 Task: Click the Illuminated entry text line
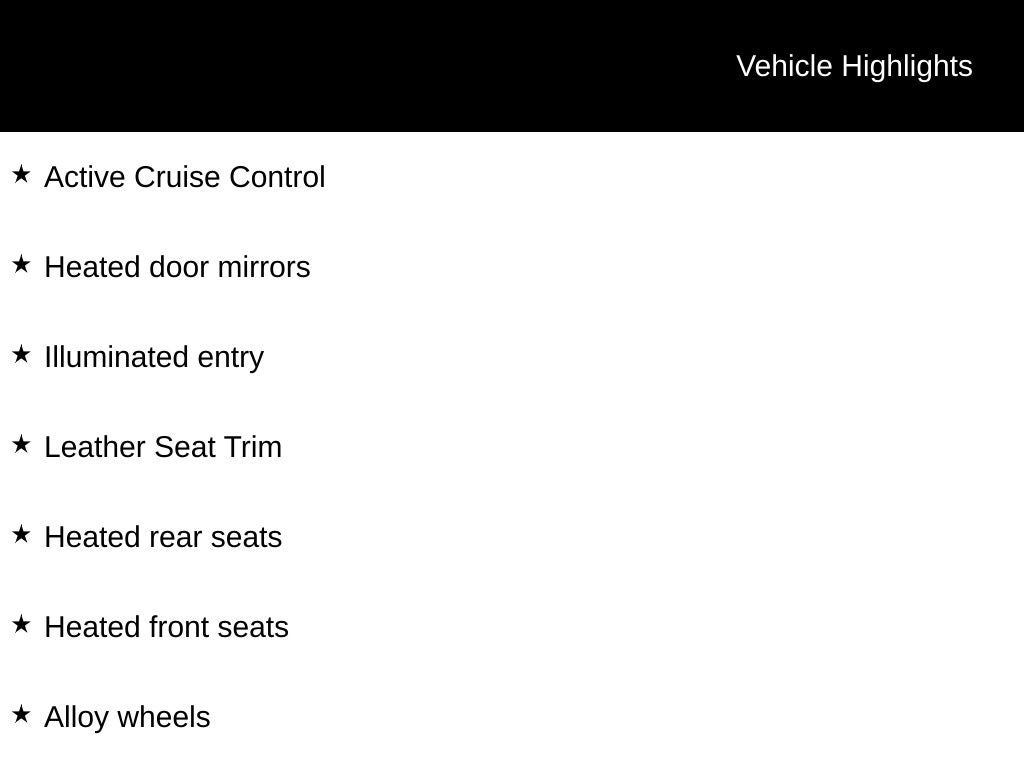pyautogui.click(x=154, y=357)
